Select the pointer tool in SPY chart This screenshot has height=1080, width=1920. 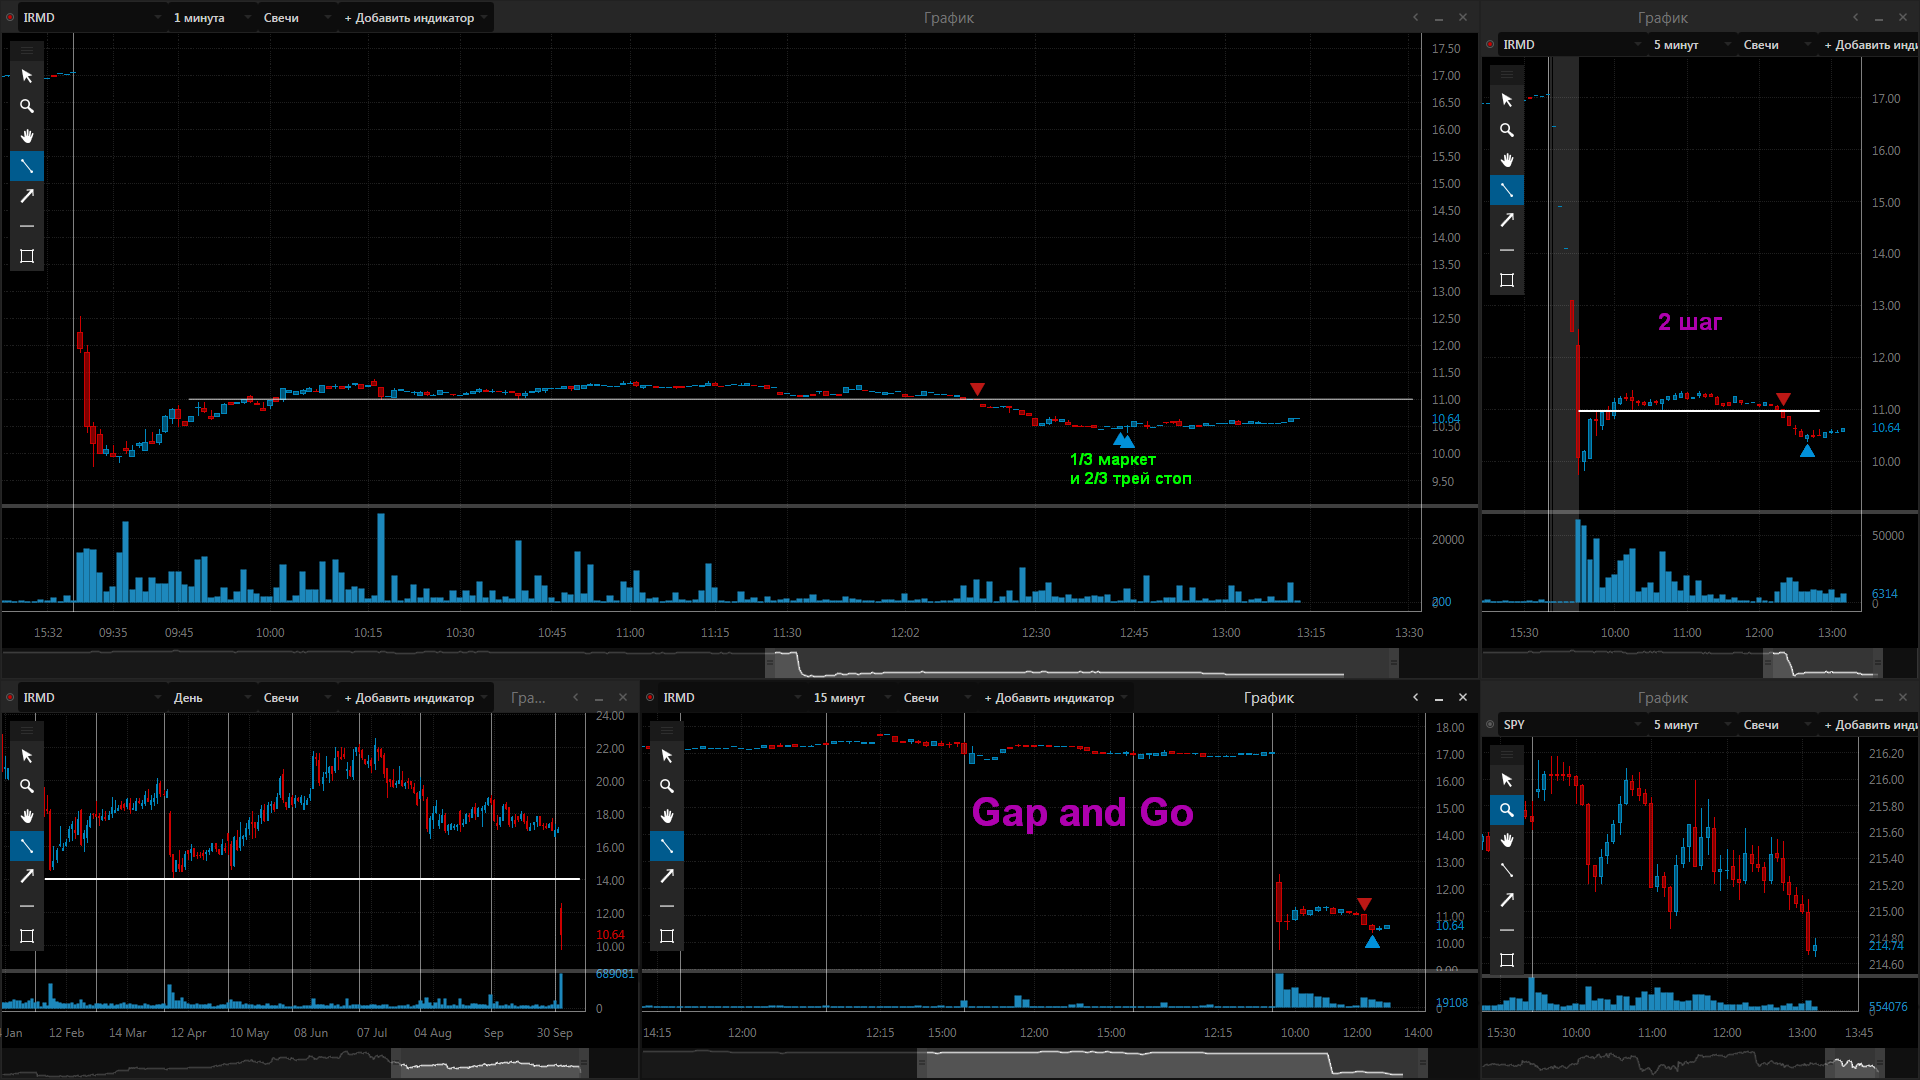(x=1507, y=780)
